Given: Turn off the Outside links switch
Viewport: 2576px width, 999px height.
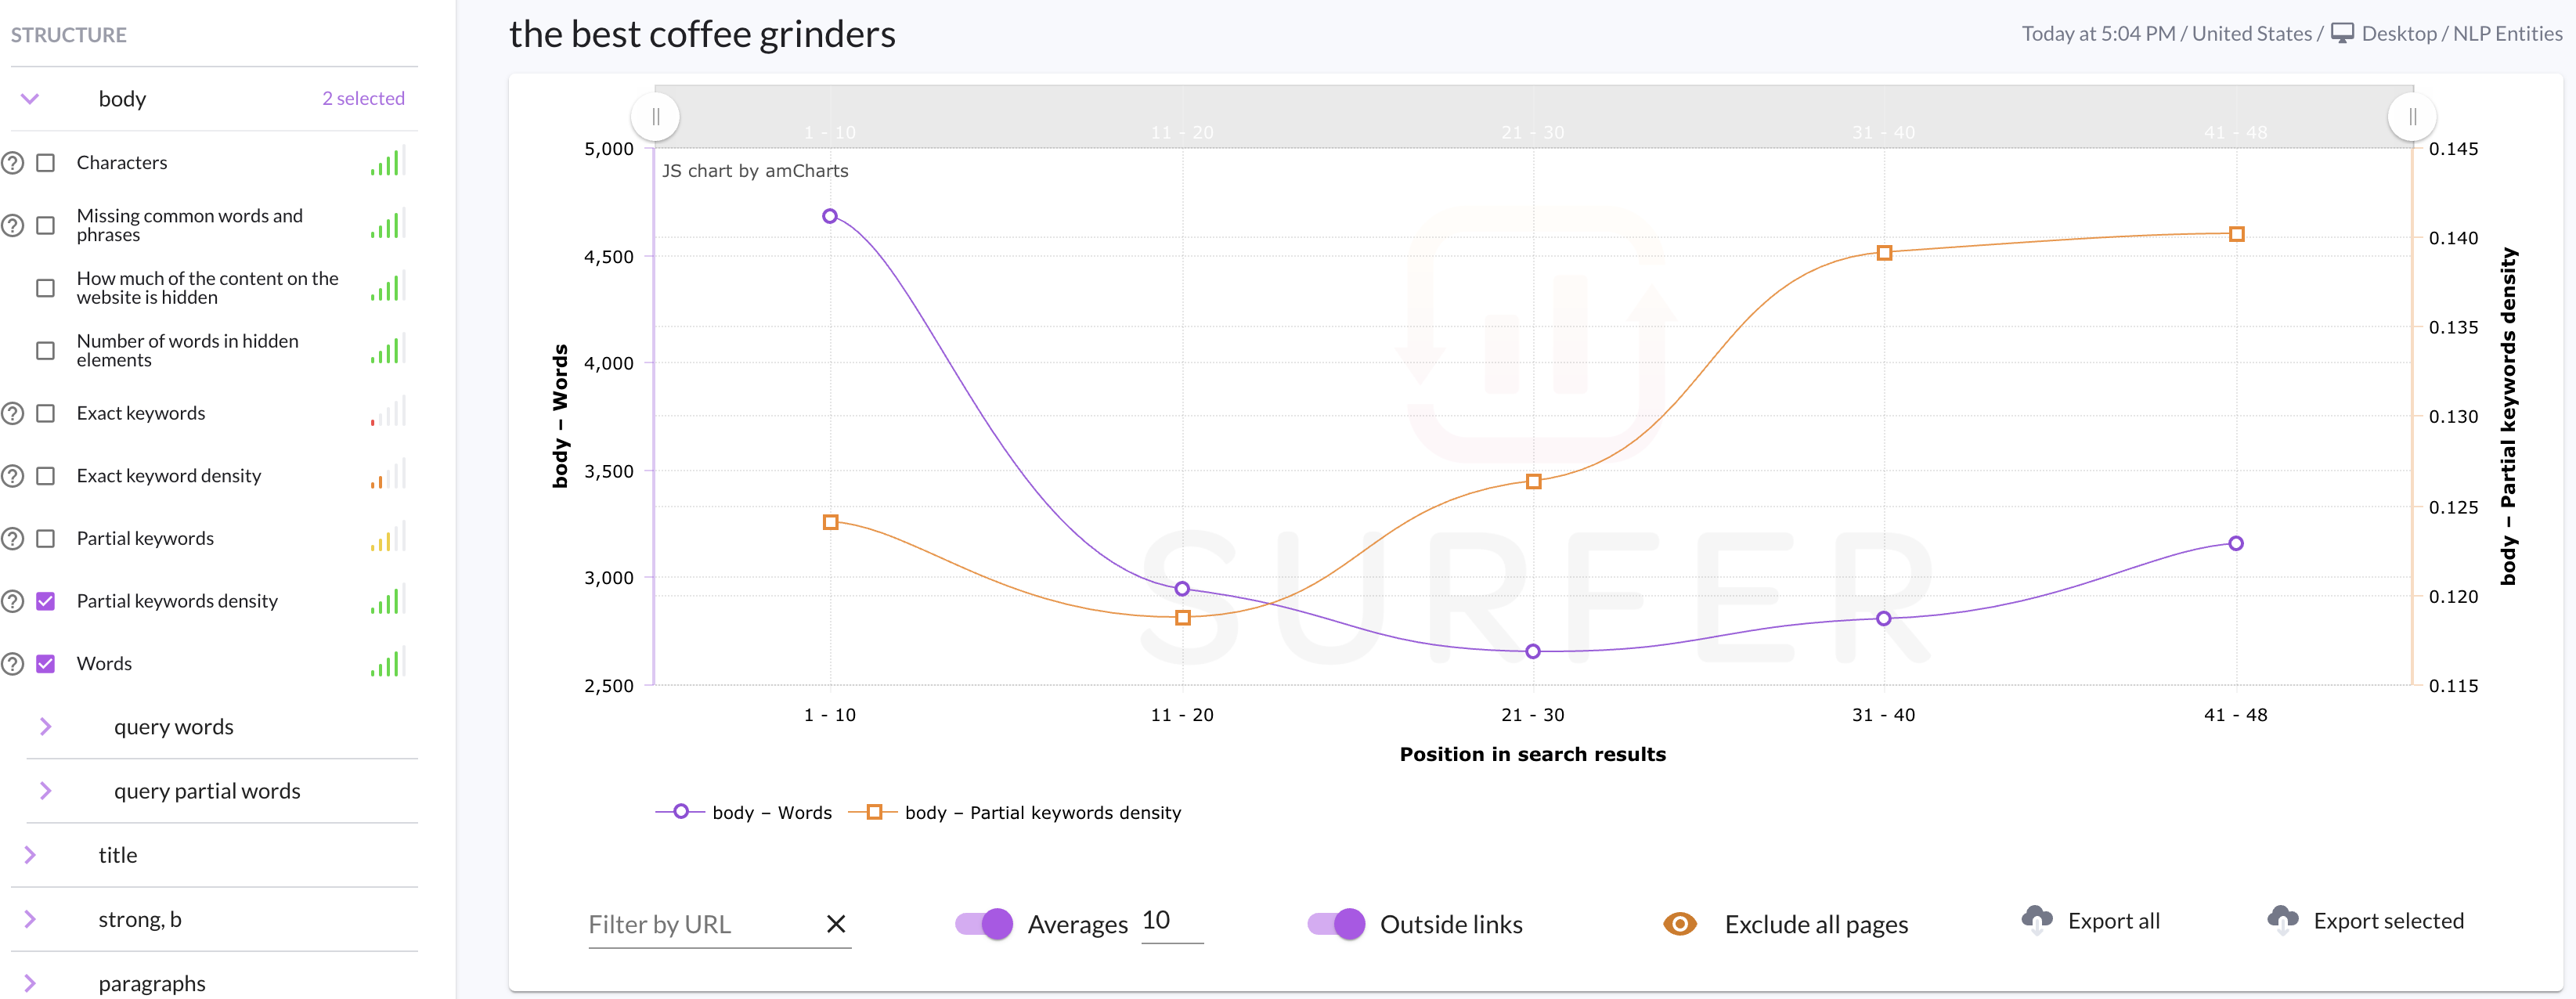Looking at the screenshot, I should click(1336, 924).
